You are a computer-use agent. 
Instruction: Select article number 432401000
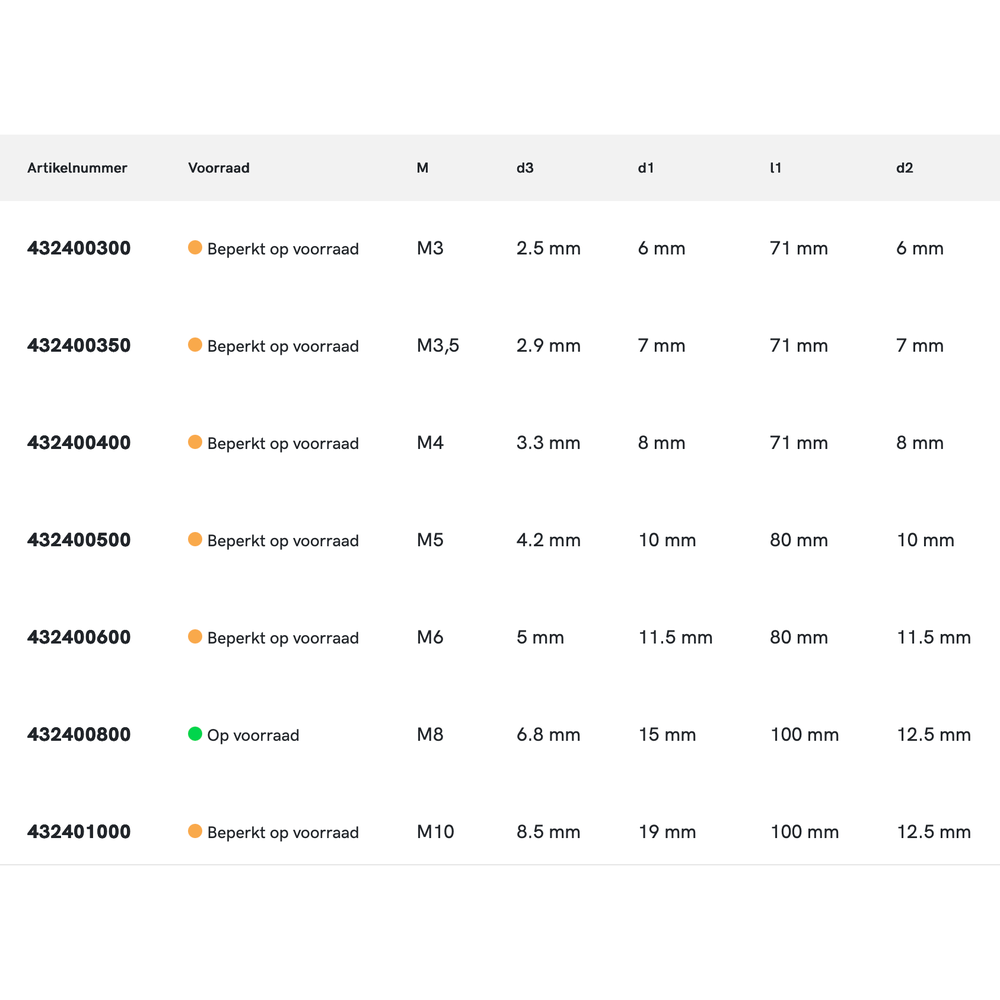point(79,832)
